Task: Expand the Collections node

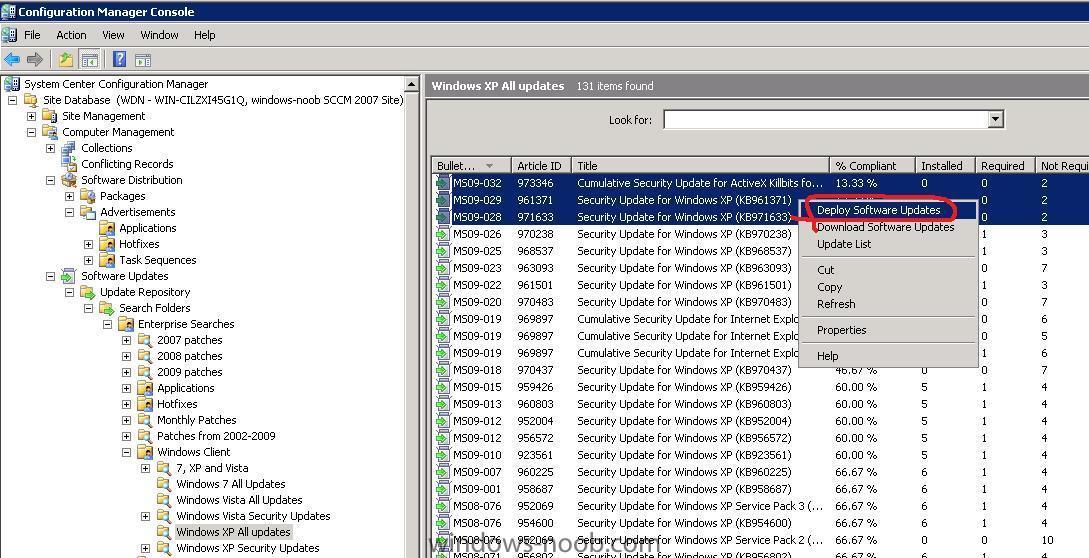Action: click(x=50, y=148)
